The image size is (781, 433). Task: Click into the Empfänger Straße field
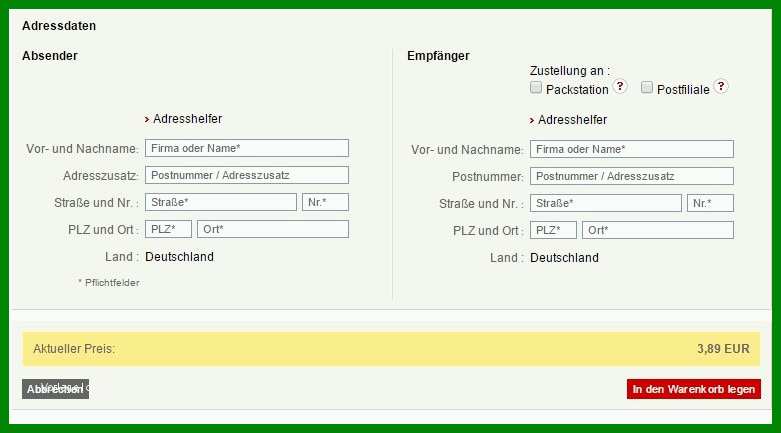click(606, 203)
